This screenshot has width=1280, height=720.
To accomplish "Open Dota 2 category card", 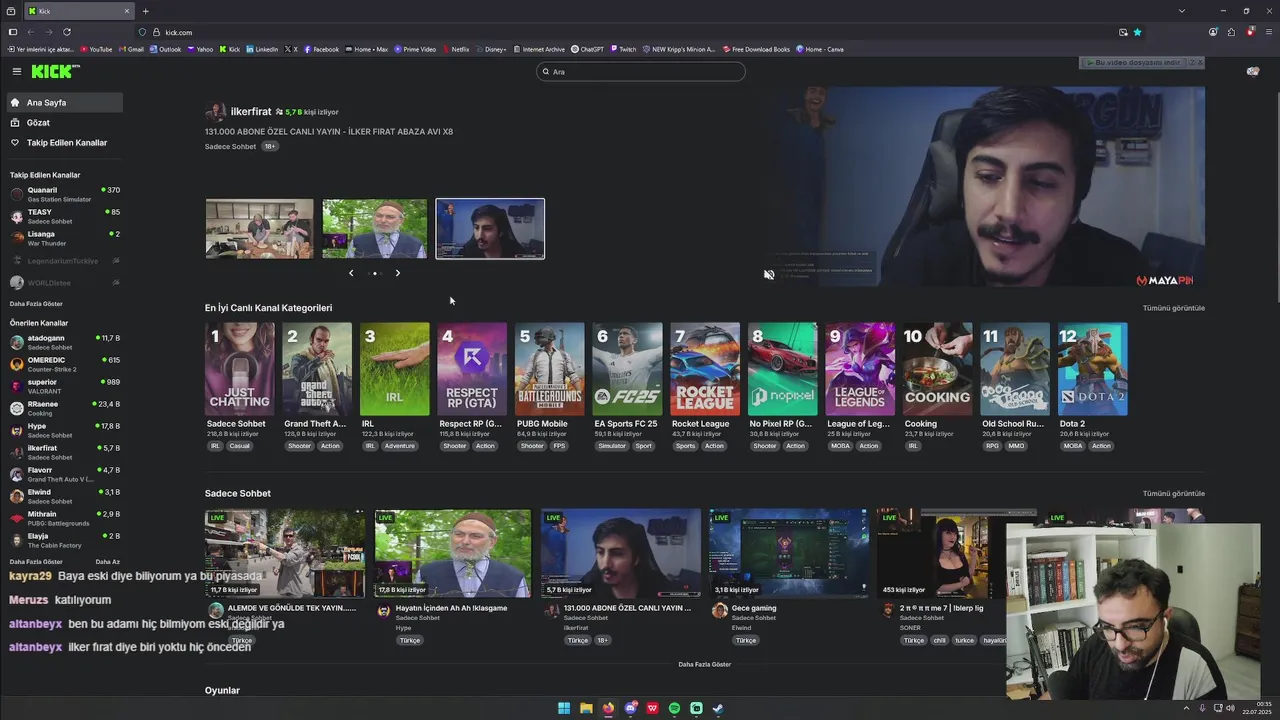I will 1092,369.
